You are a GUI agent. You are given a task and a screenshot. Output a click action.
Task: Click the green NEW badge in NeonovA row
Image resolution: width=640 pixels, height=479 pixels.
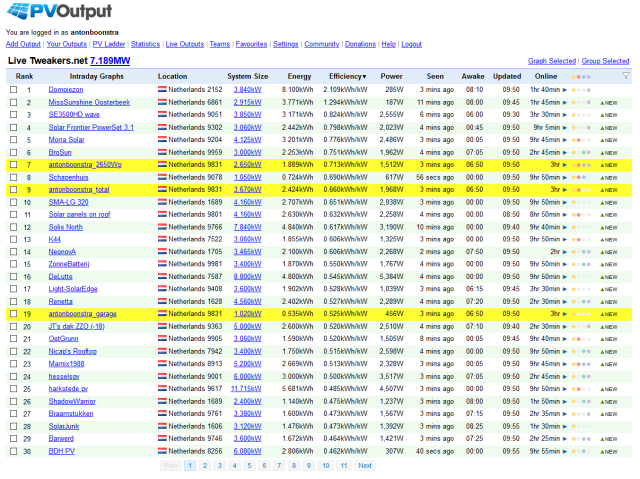(609, 252)
